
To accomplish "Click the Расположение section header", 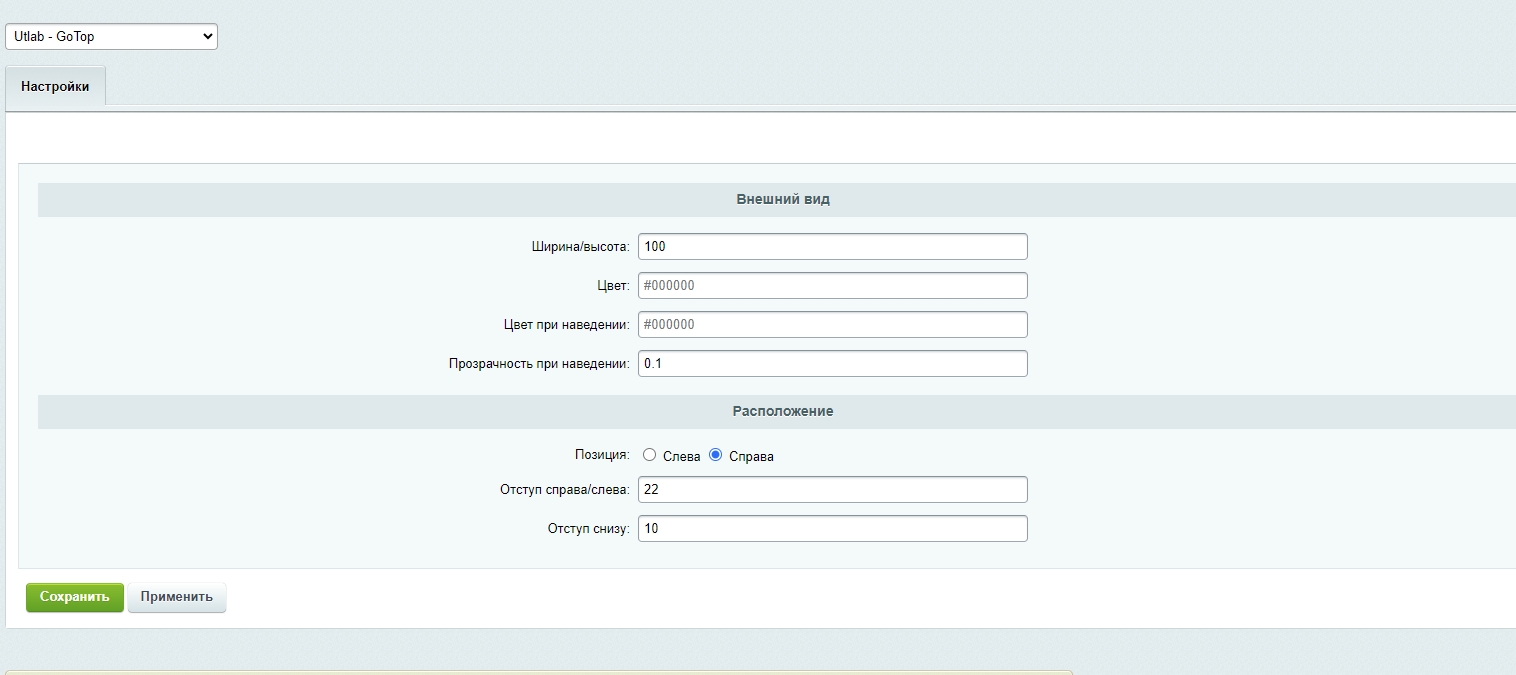I will pos(783,411).
